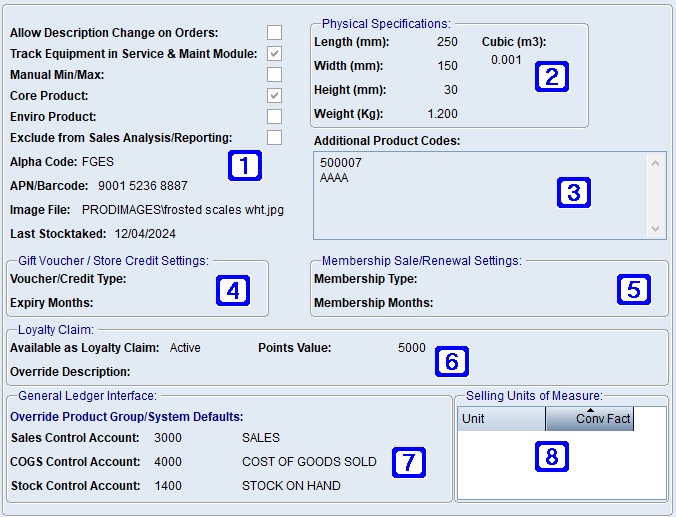Click the barcode value 9001 5236 8887
The height and width of the screenshot is (517, 676).
pos(143,186)
